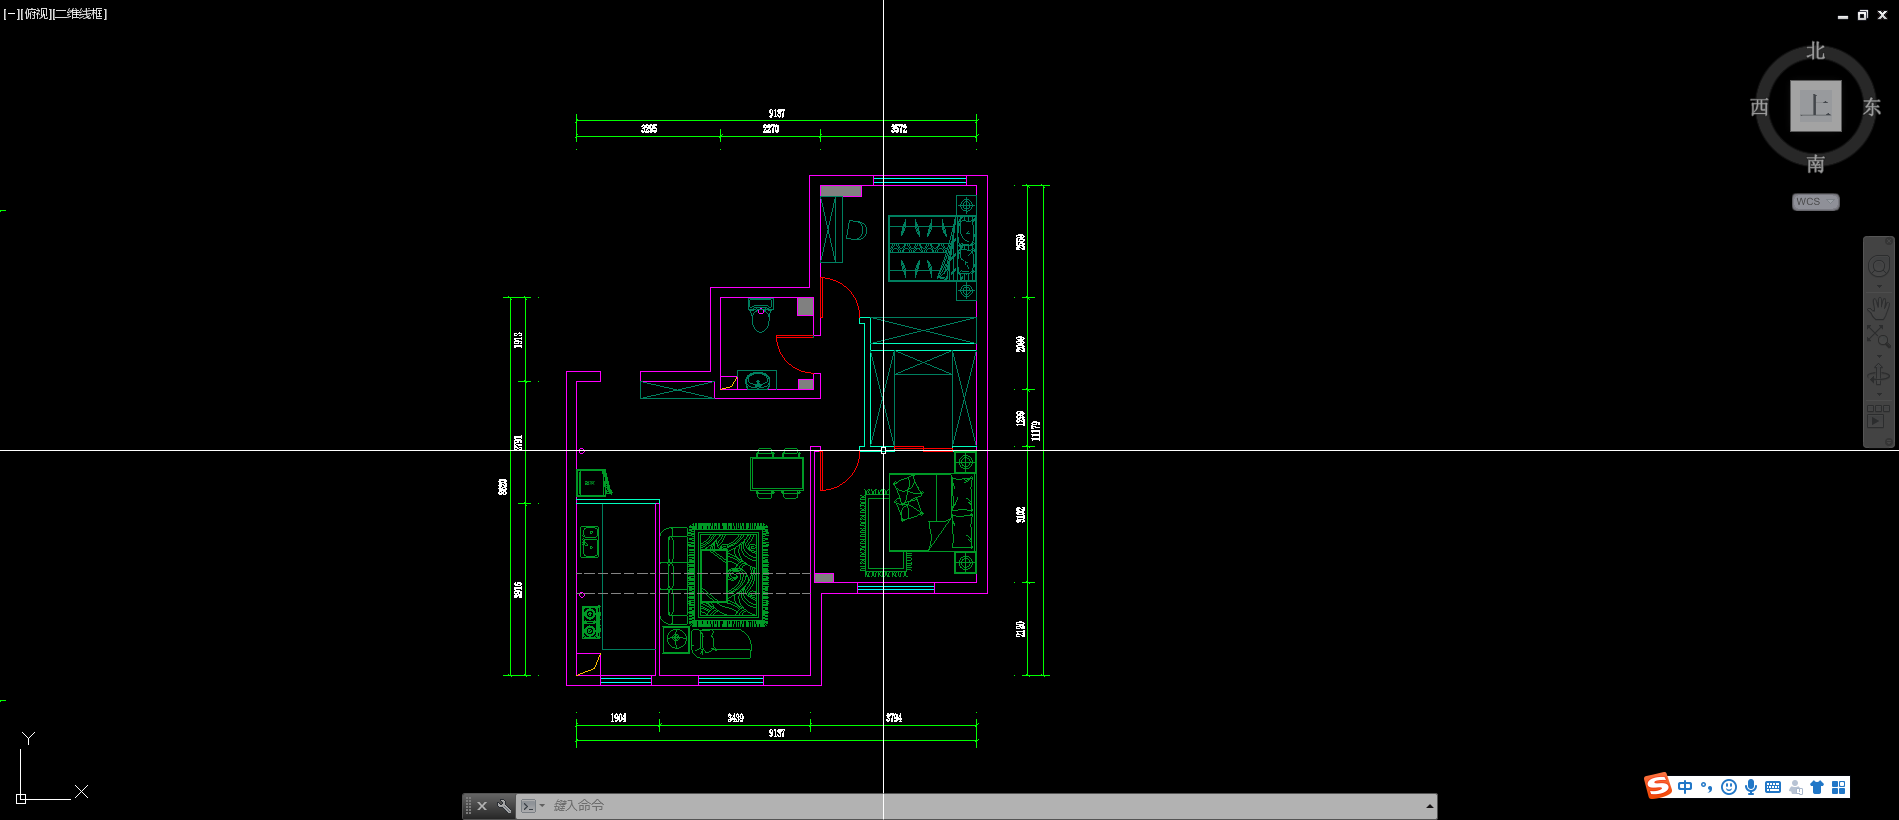Open the 二维线框 visual style menu
Screen dimensions: 1899x820
pos(80,14)
